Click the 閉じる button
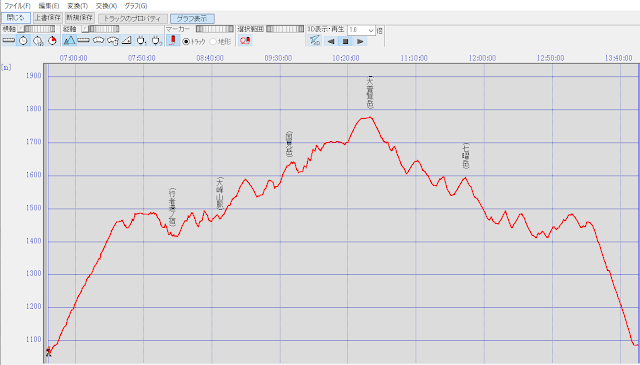 pyautogui.click(x=16, y=18)
